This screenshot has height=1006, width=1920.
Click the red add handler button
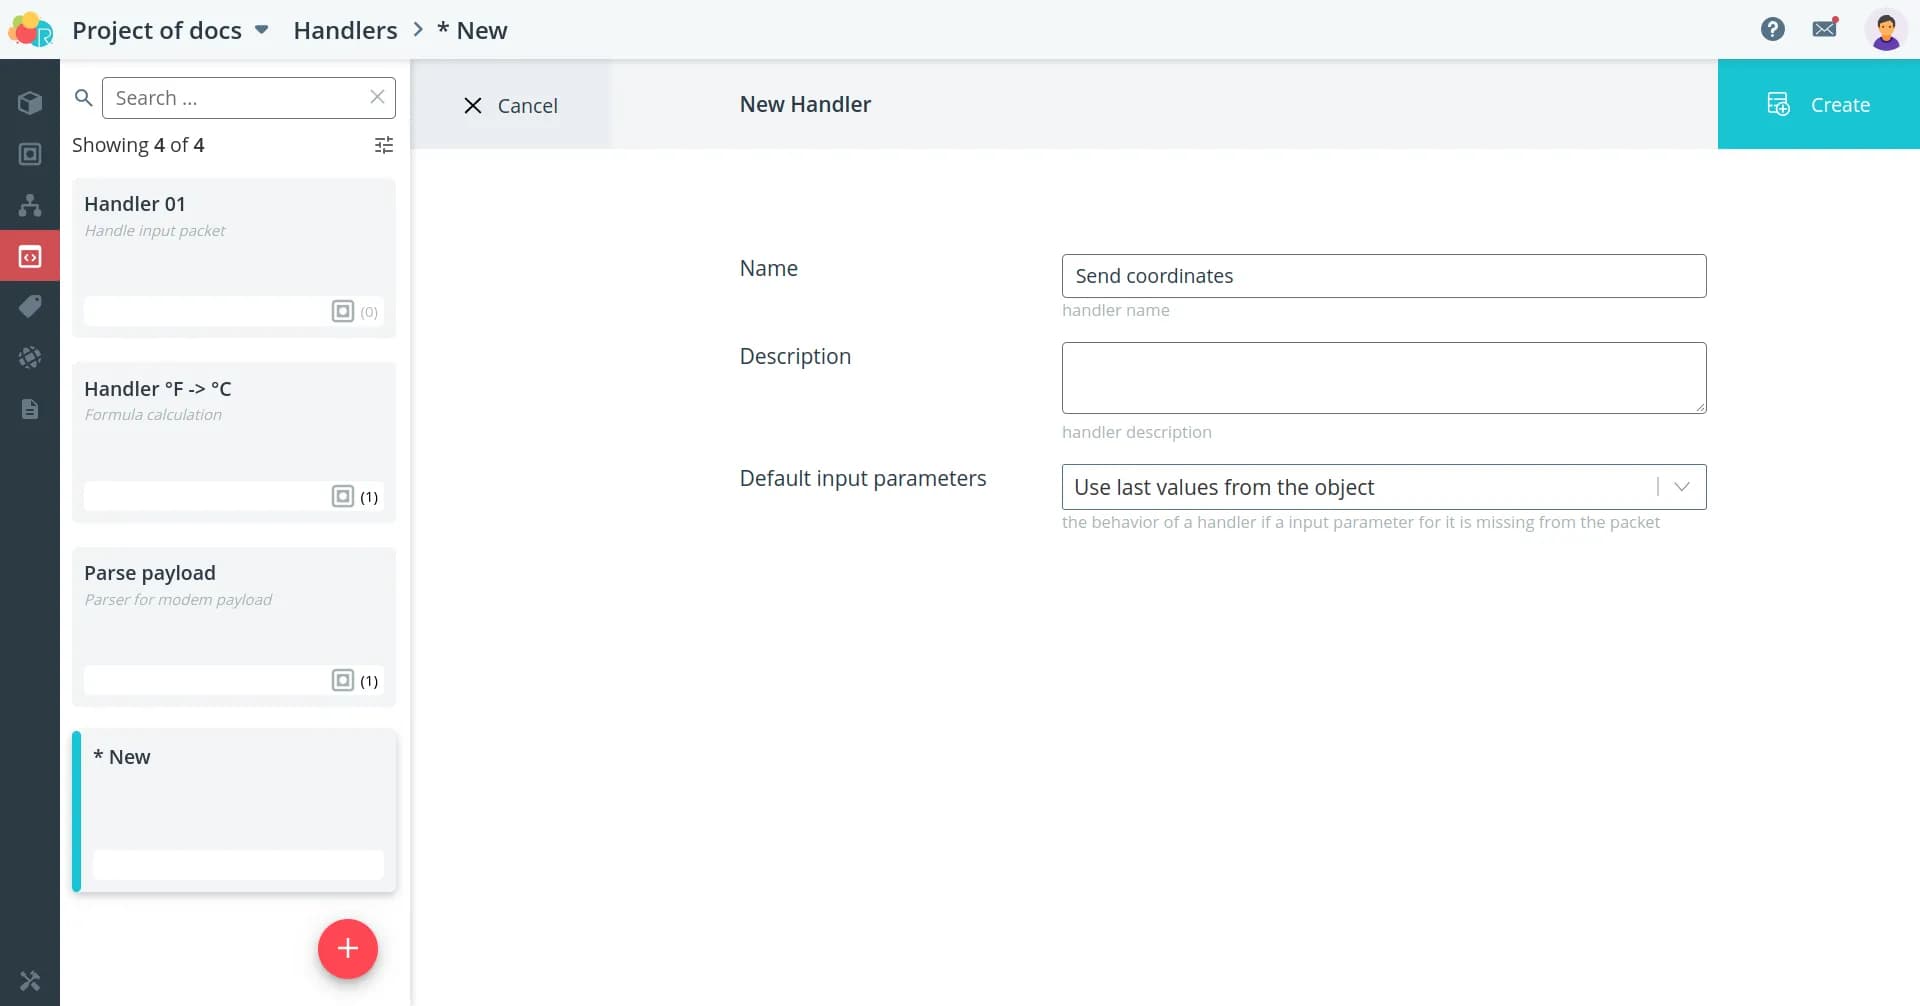[x=347, y=948]
